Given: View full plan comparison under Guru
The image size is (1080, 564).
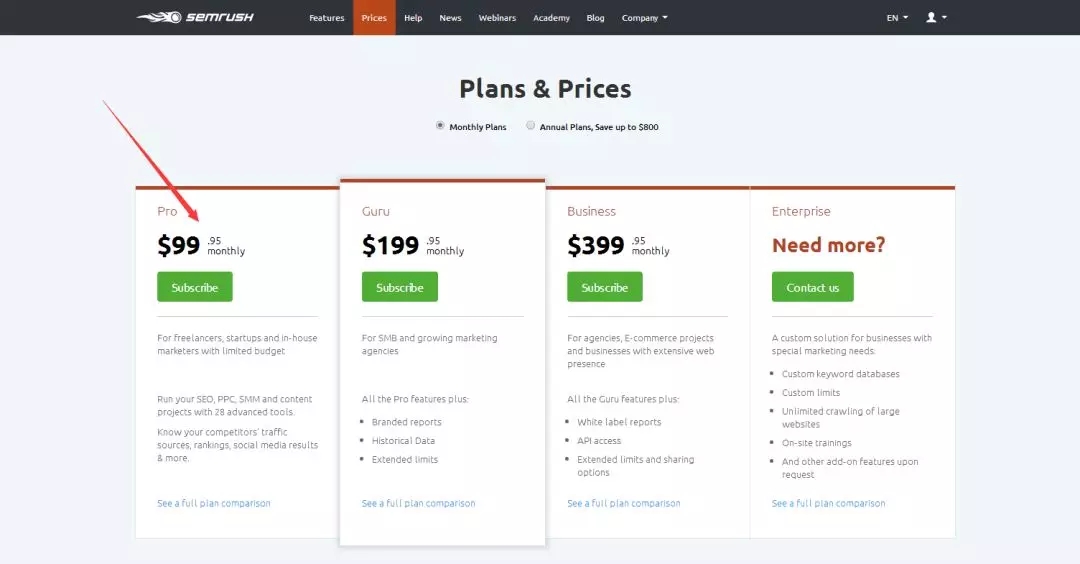Looking at the screenshot, I should click(x=419, y=503).
